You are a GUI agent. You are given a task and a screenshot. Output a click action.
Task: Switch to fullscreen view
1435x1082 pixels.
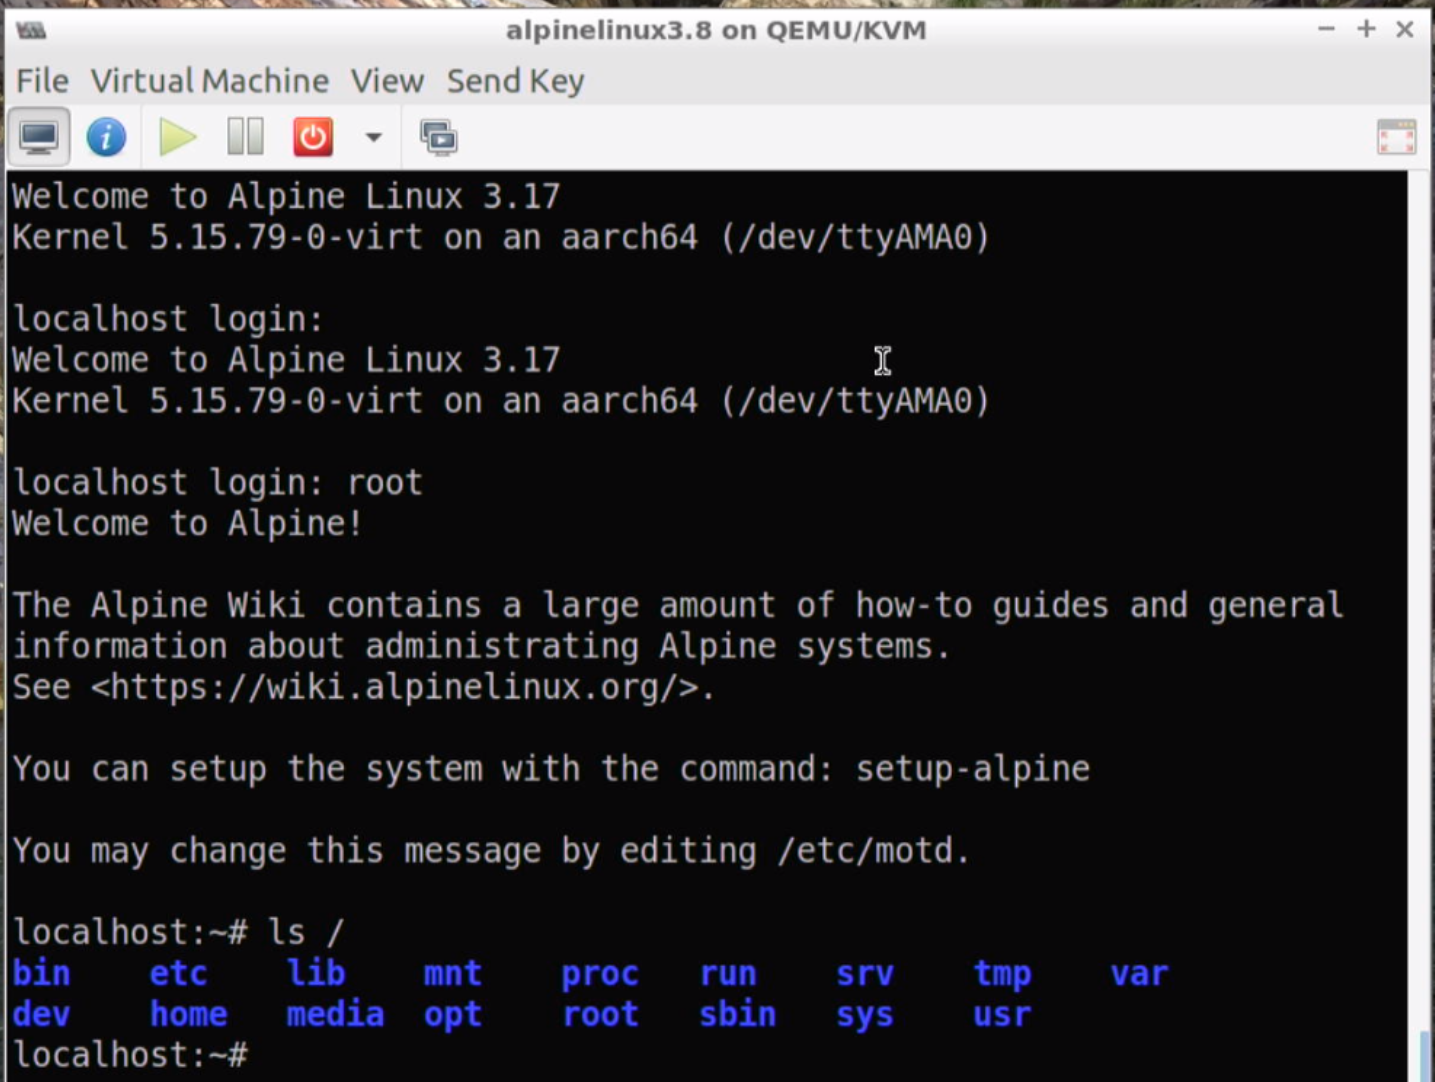[1396, 137]
